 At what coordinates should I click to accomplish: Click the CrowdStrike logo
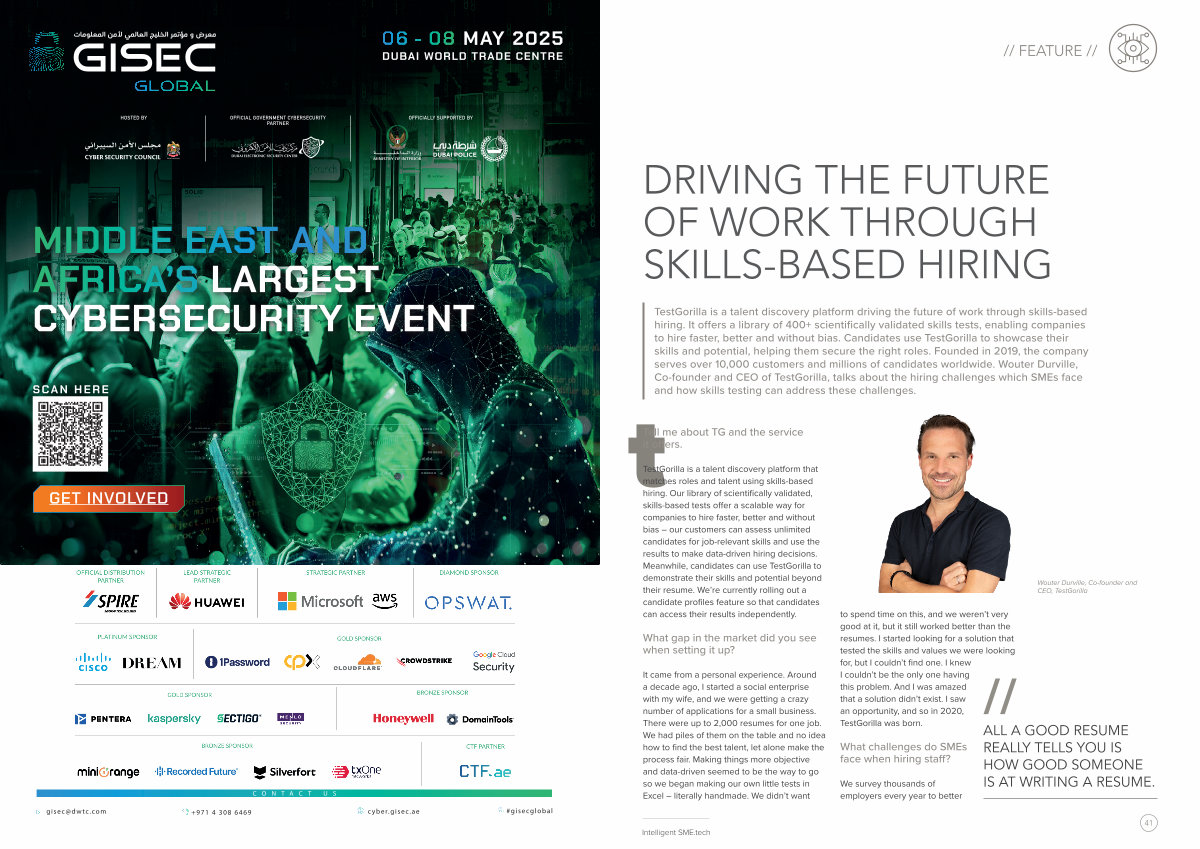[425, 662]
